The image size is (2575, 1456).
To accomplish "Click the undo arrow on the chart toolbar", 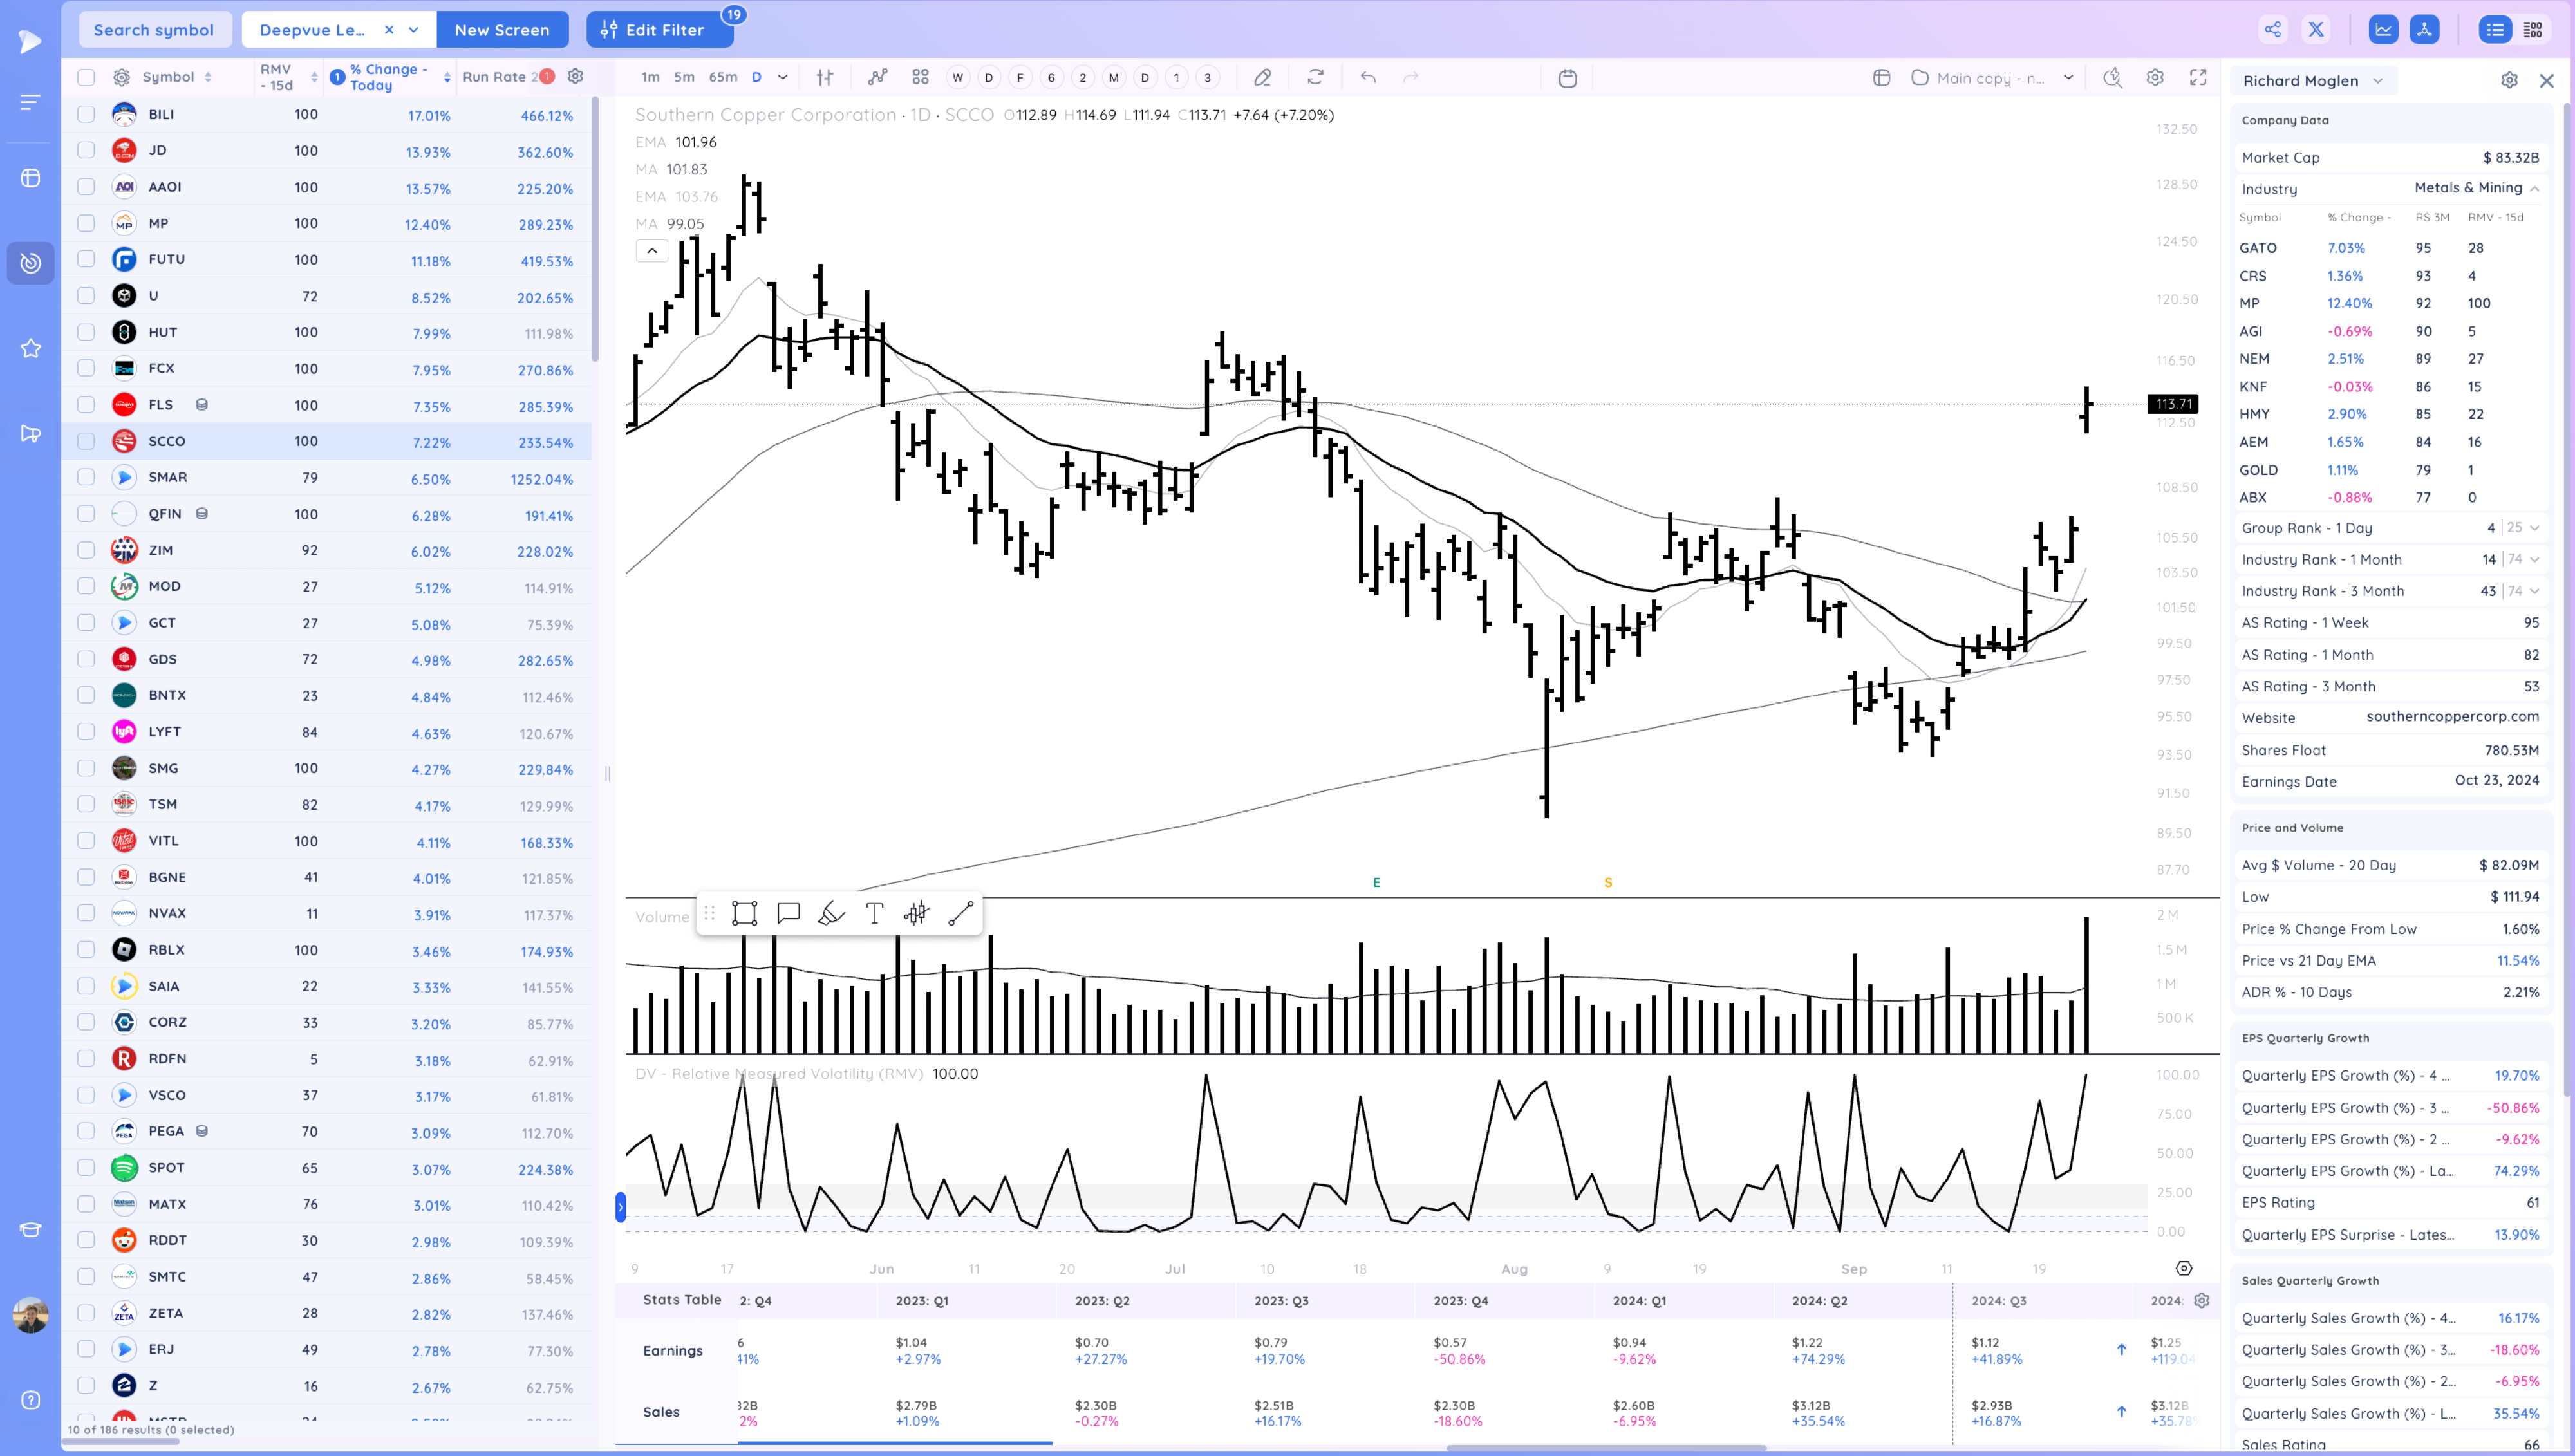I will click(x=1367, y=77).
